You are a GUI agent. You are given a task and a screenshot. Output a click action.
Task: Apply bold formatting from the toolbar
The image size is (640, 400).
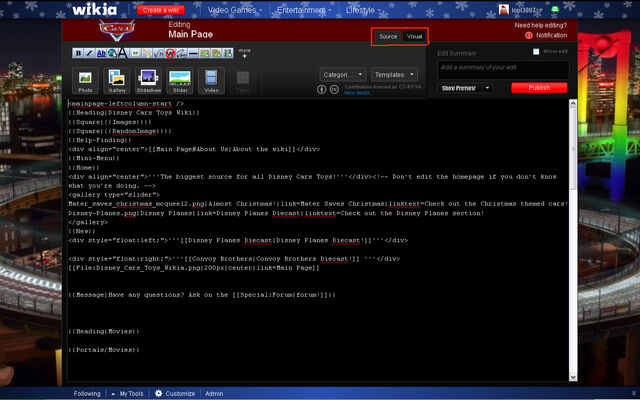pos(78,53)
